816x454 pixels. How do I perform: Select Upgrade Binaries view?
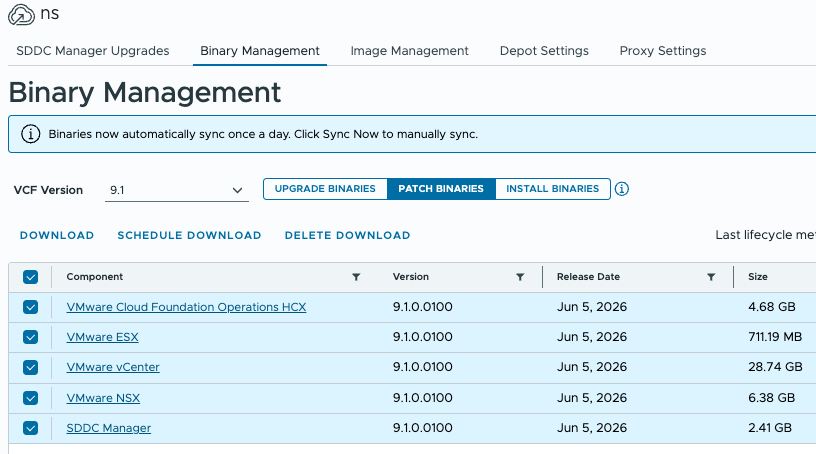point(325,189)
